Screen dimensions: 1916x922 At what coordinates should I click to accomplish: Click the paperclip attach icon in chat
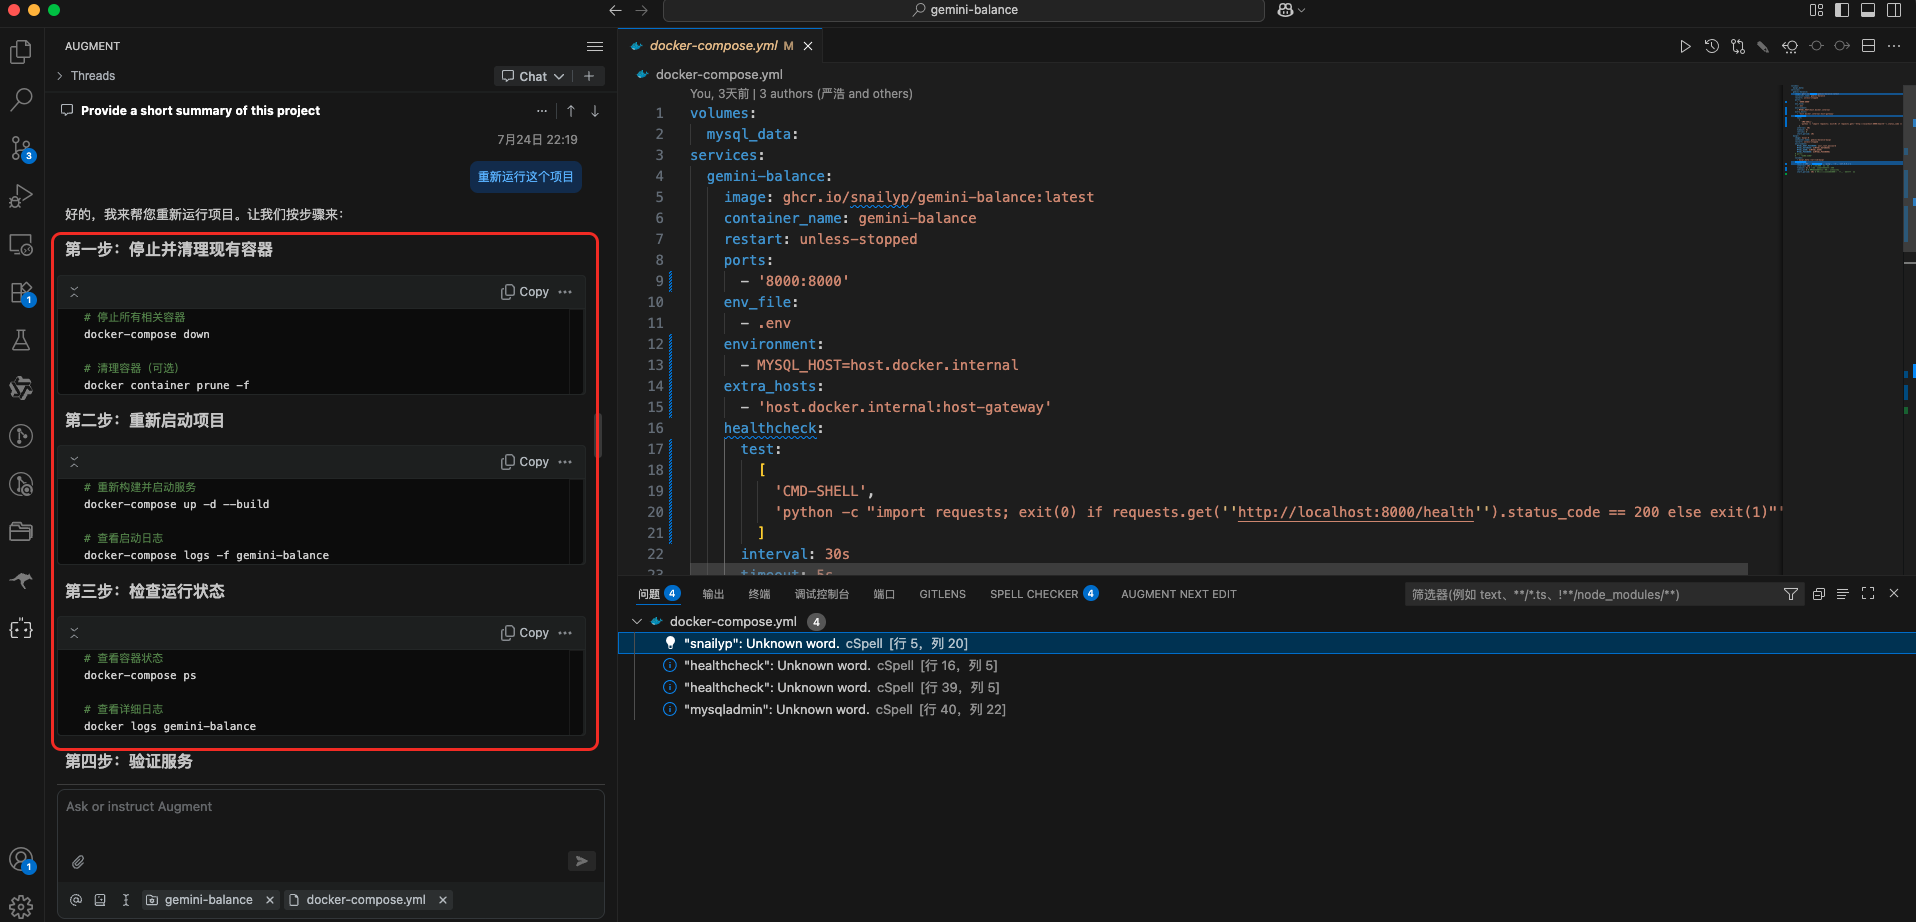tap(78, 861)
